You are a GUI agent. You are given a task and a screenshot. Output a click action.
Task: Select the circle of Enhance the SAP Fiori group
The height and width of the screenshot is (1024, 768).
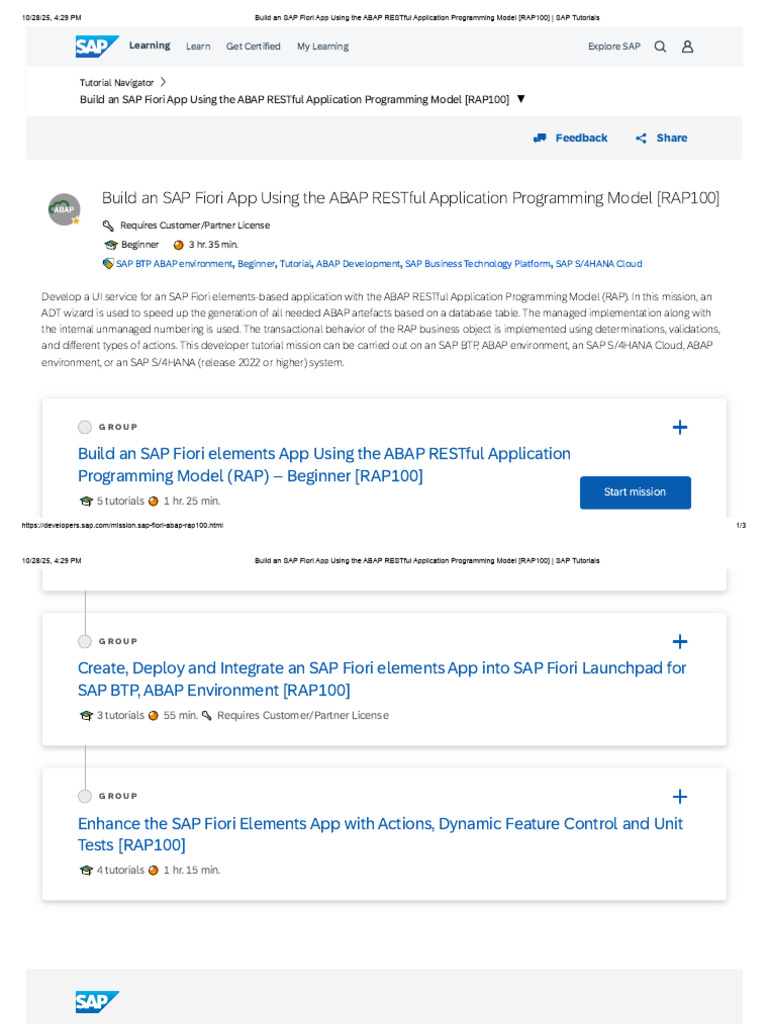pos(85,796)
